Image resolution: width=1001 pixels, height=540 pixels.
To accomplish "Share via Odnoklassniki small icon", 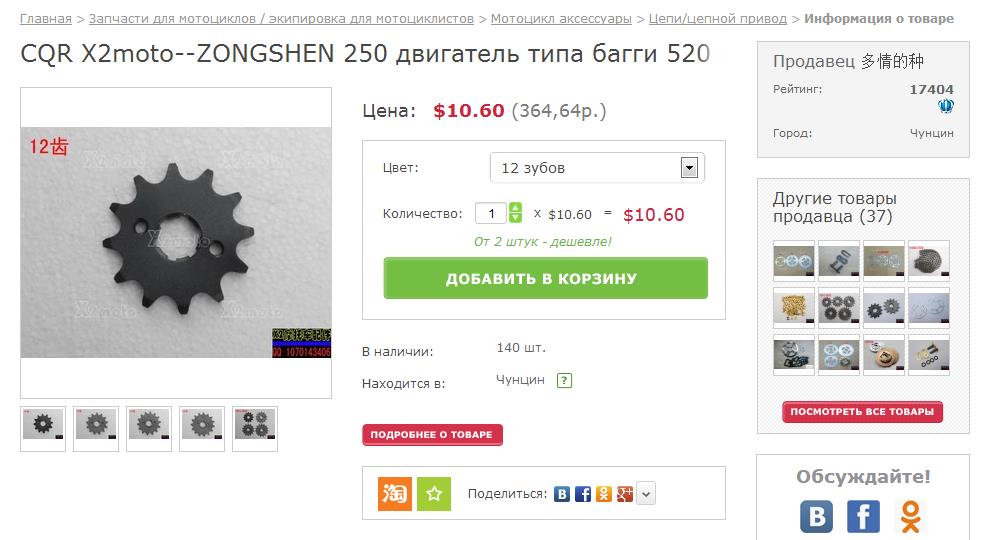I will 603,493.
